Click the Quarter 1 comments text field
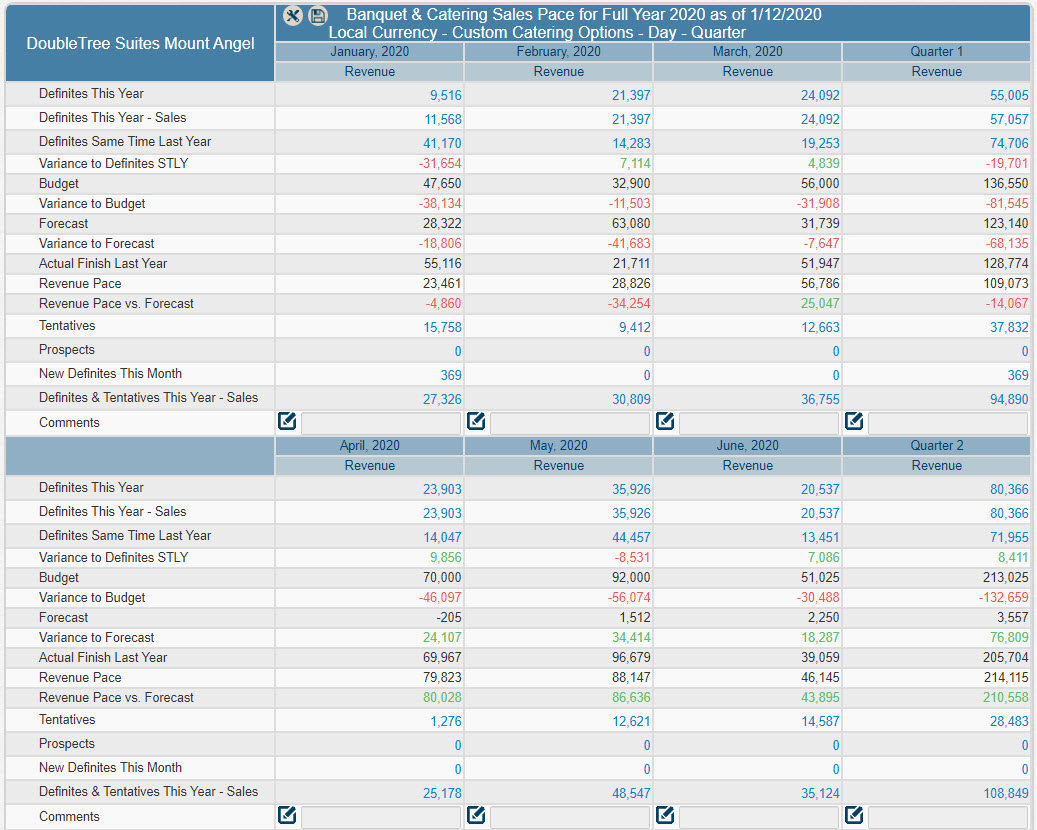1037x830 pixels. (x=948, y=422)
